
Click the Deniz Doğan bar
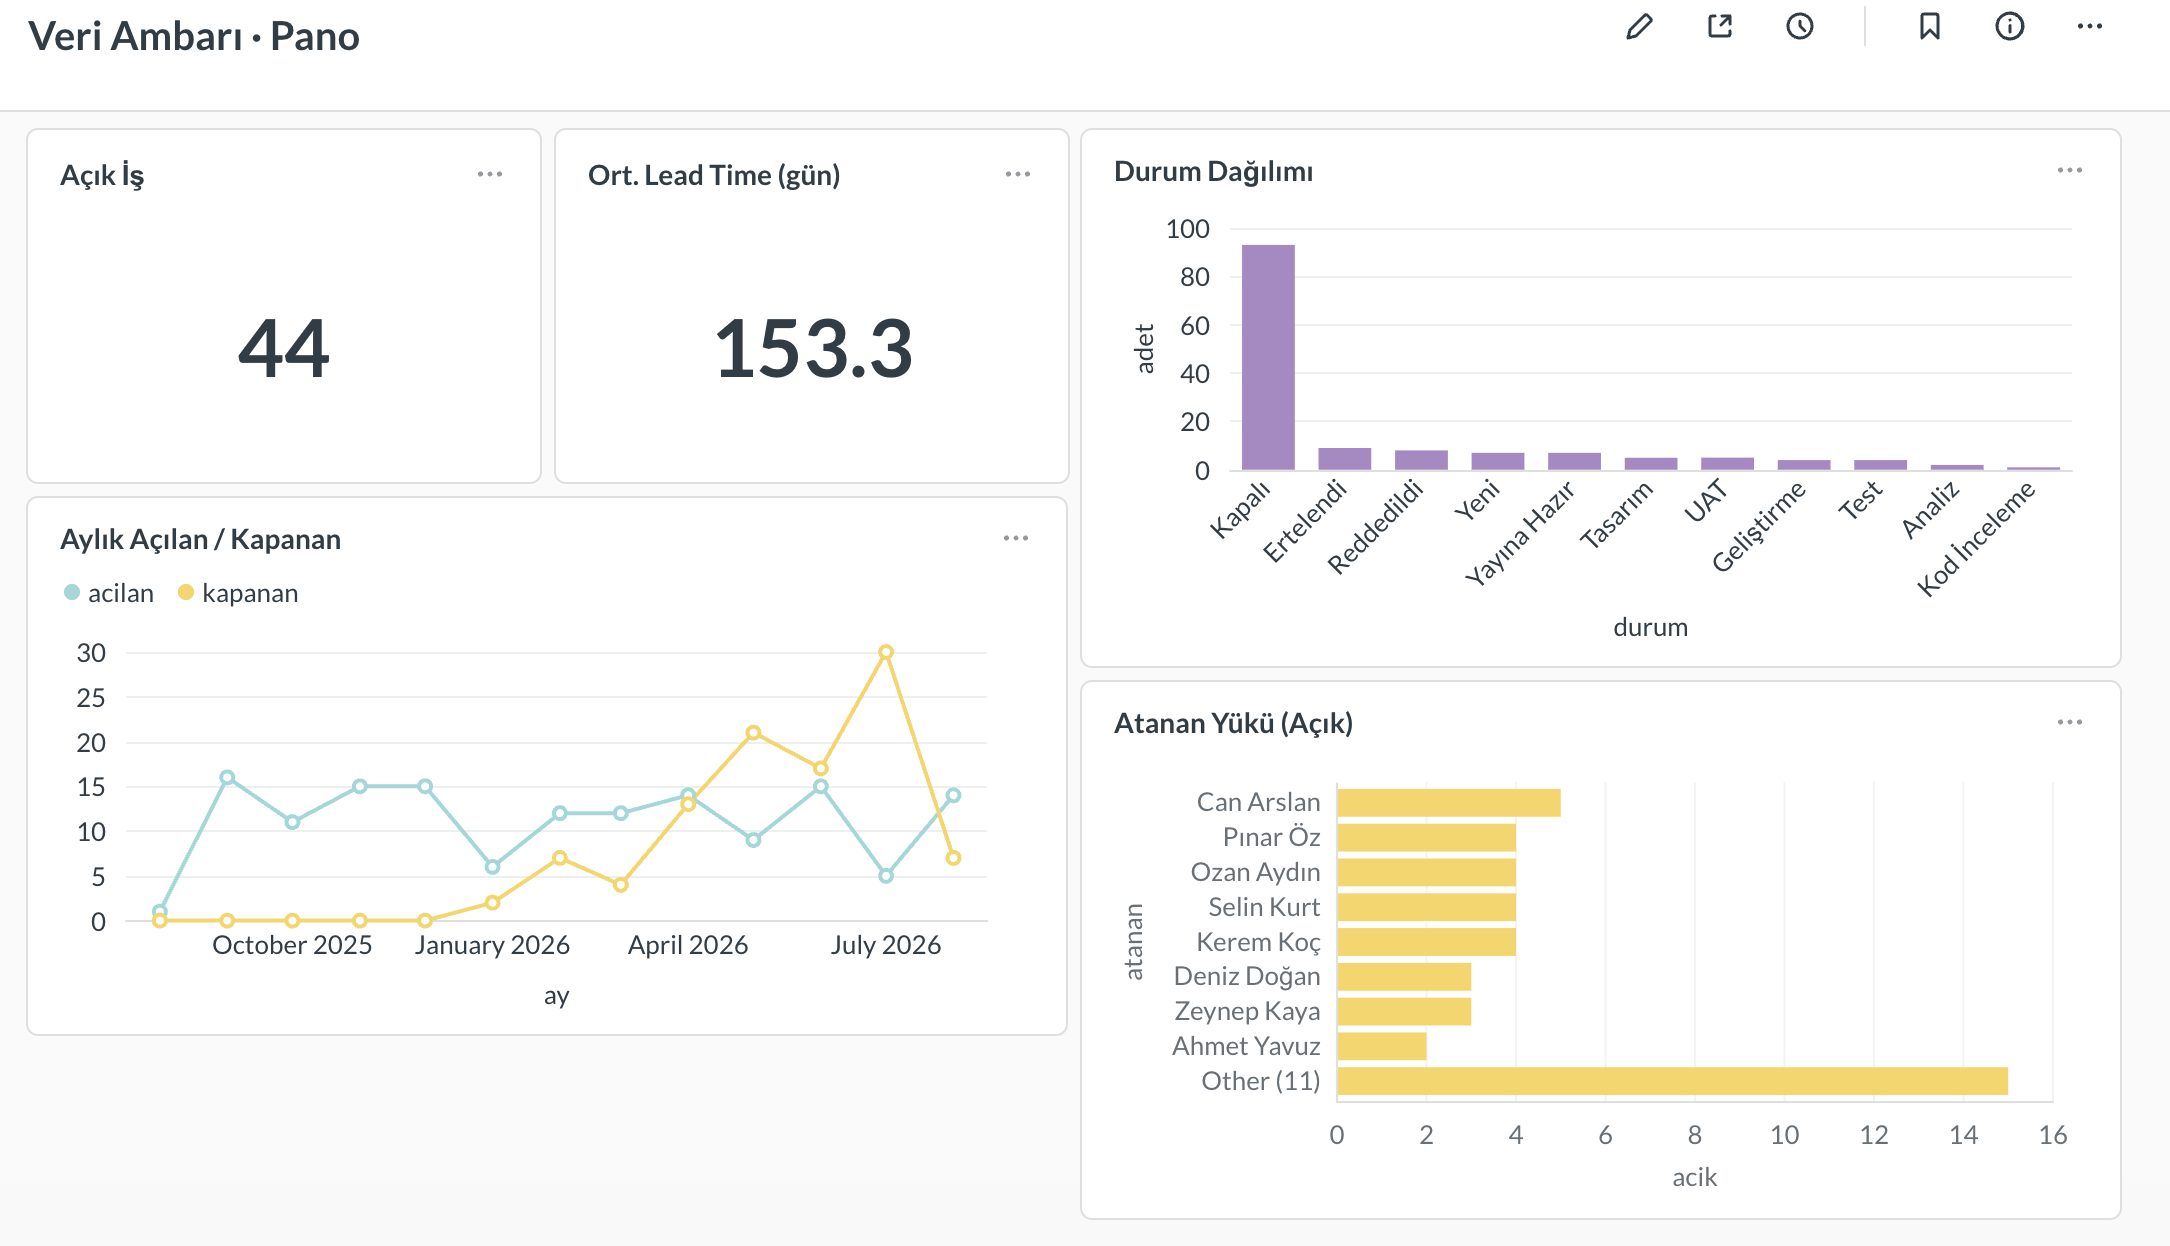pos(1404,976)
